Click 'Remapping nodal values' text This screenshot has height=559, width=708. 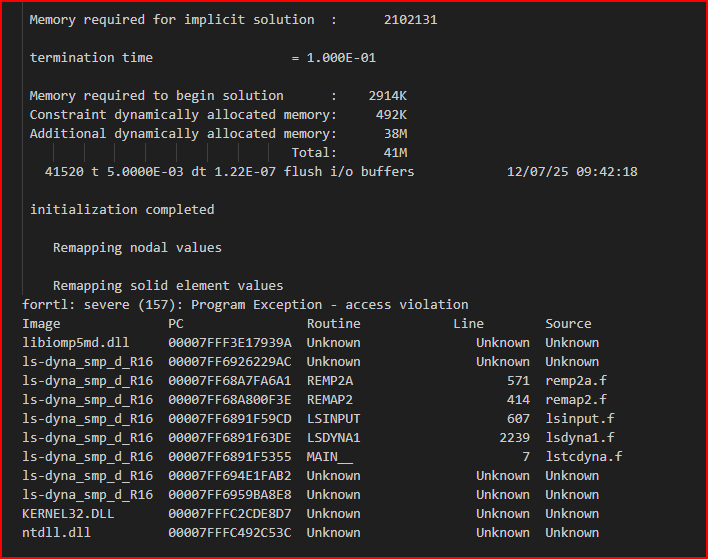(137, 247)
